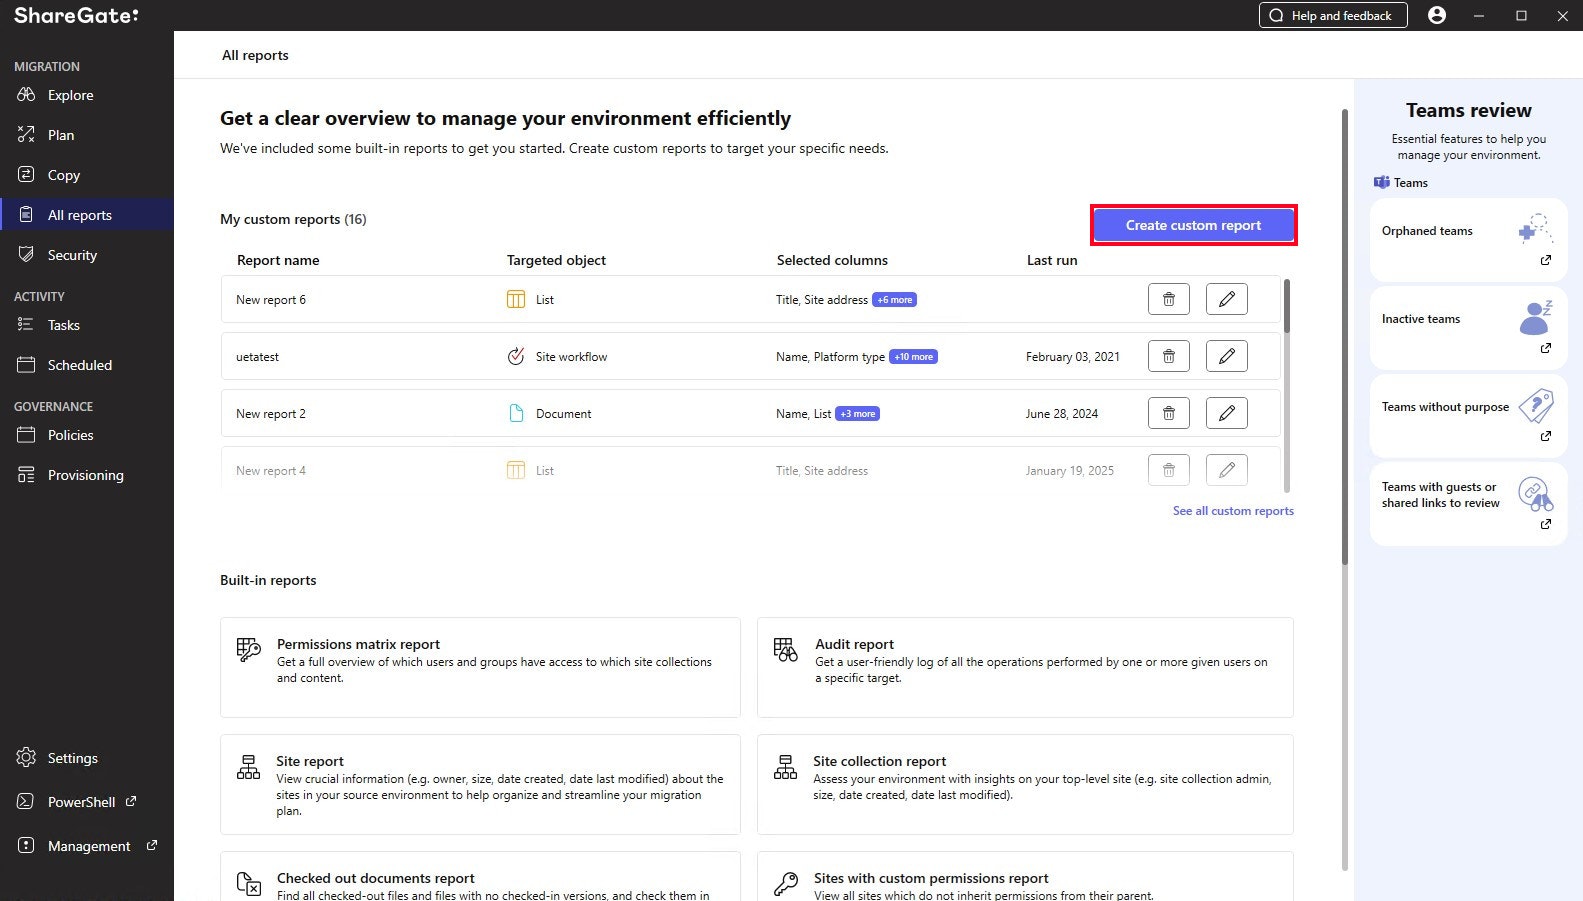
Task: Open the user account profile icon
Action: (x=1437, y=15)
